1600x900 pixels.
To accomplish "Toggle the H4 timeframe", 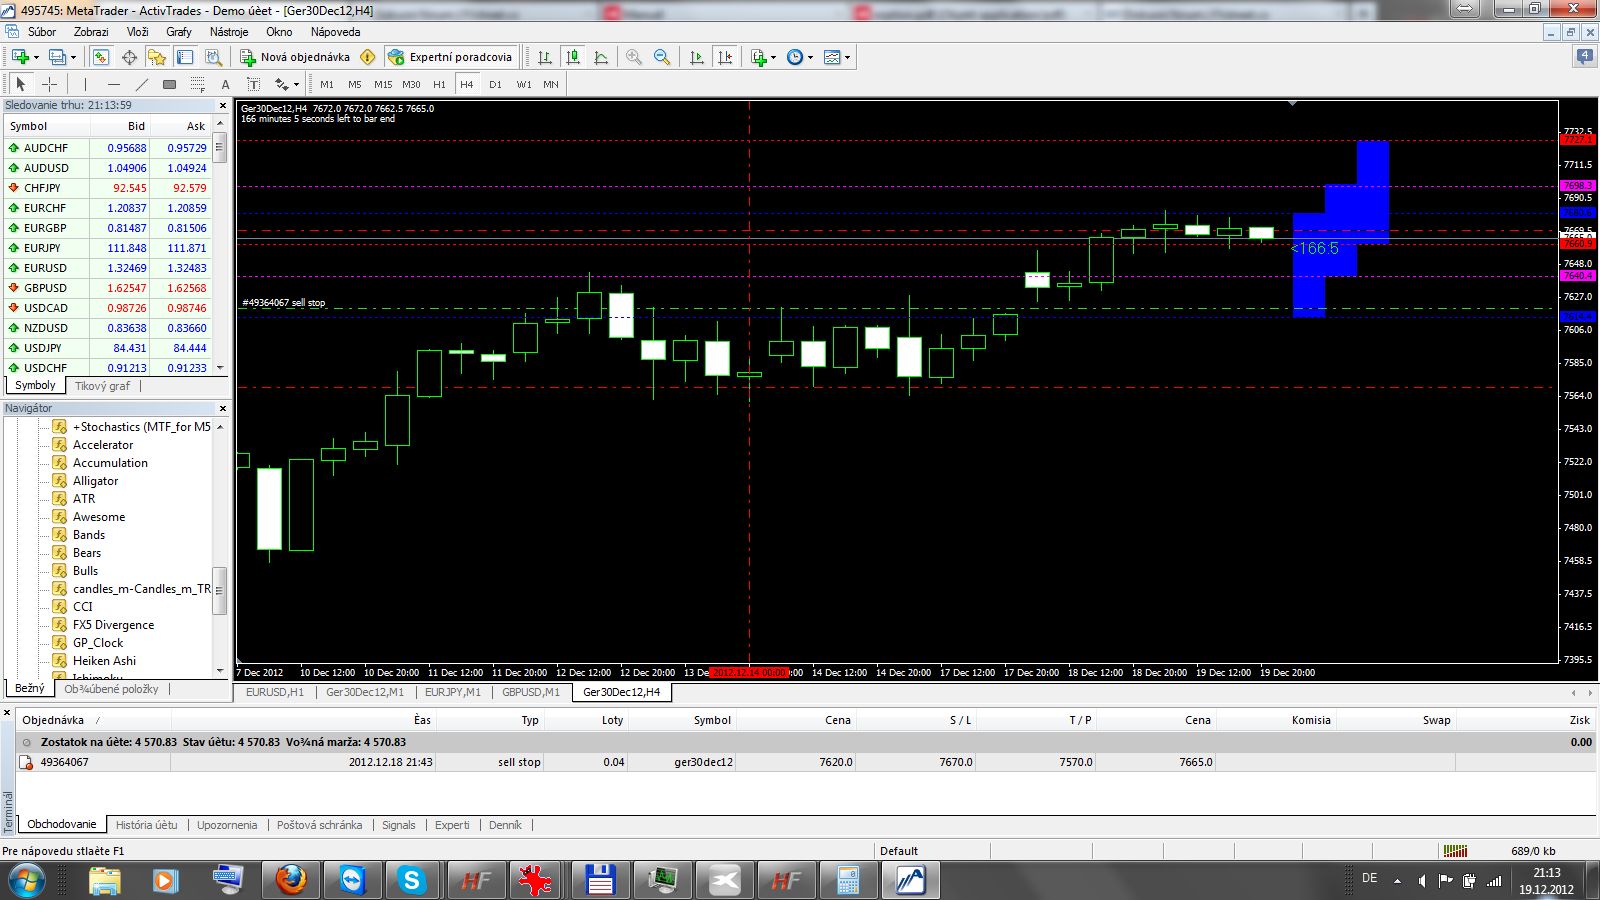I will 467,84.
